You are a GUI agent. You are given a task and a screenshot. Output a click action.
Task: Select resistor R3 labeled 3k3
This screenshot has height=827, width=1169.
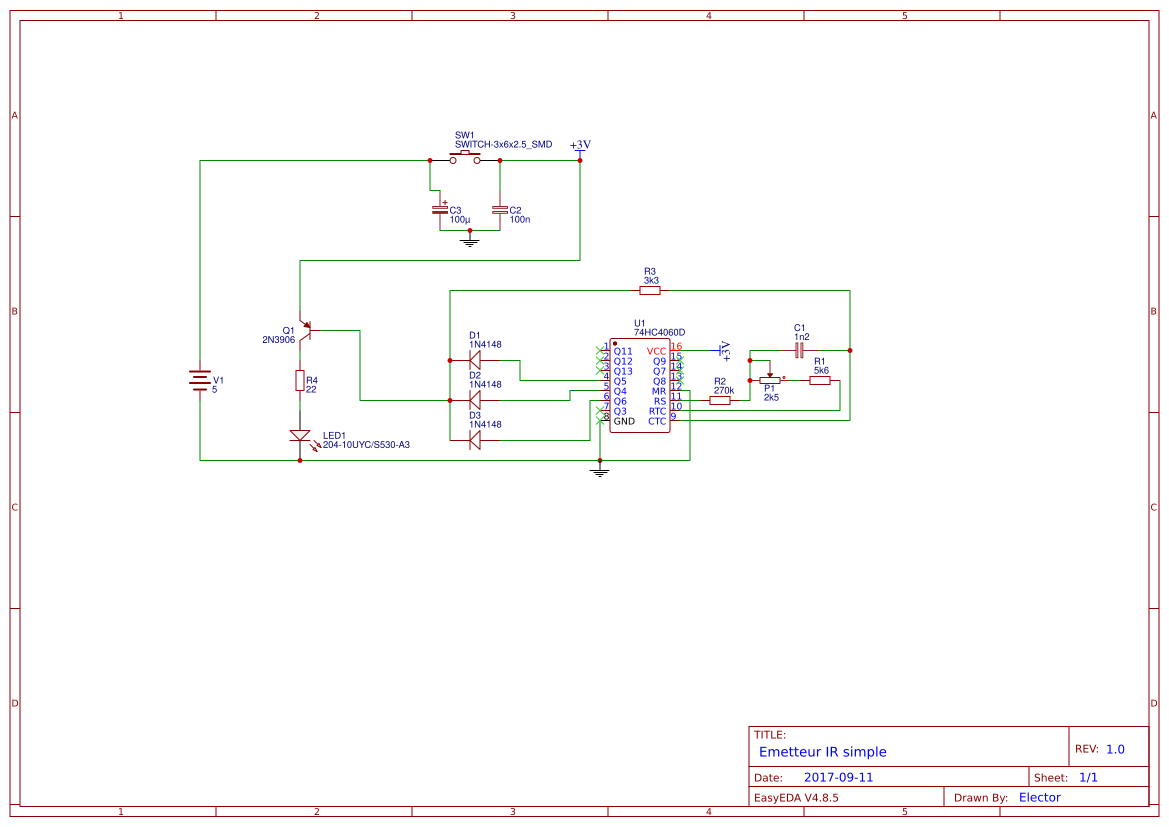(651, 288)
